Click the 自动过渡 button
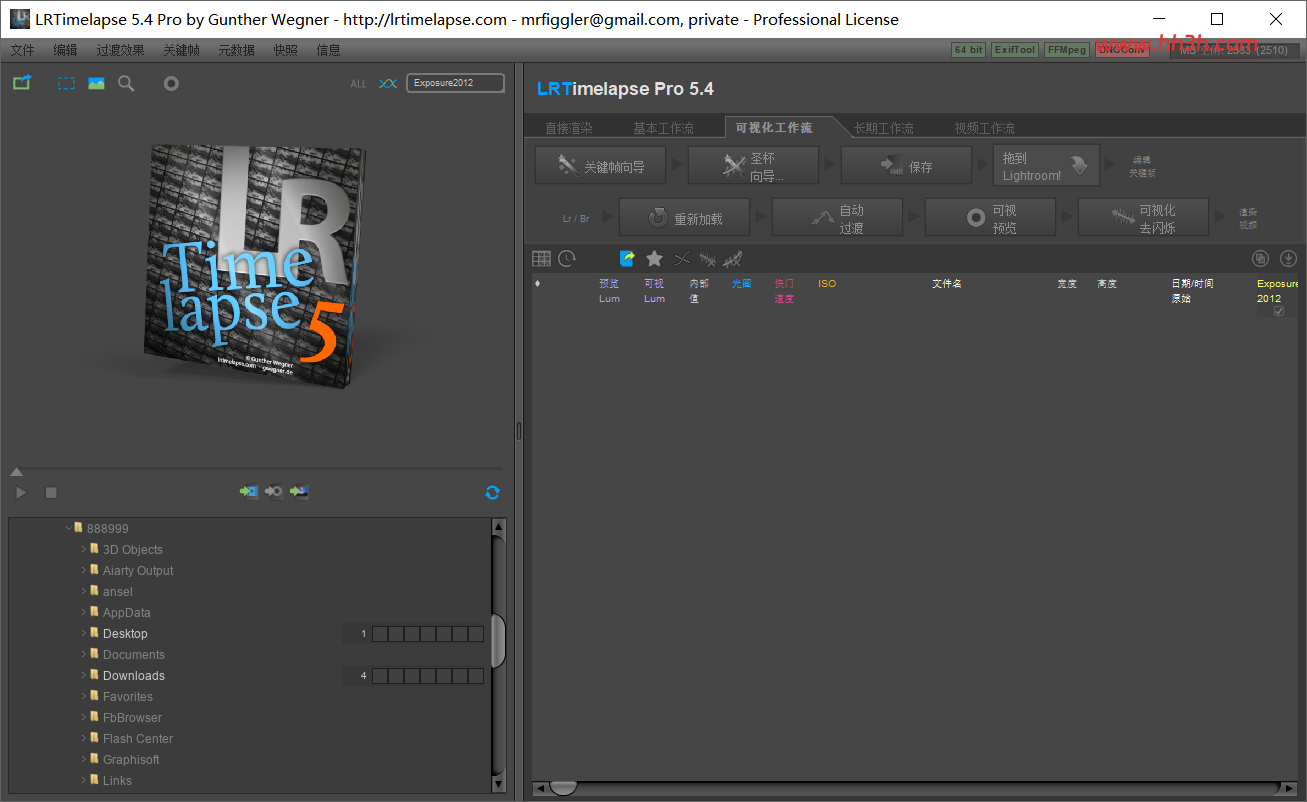Screen dimensions: 1307x802 [x=837, y=217]
